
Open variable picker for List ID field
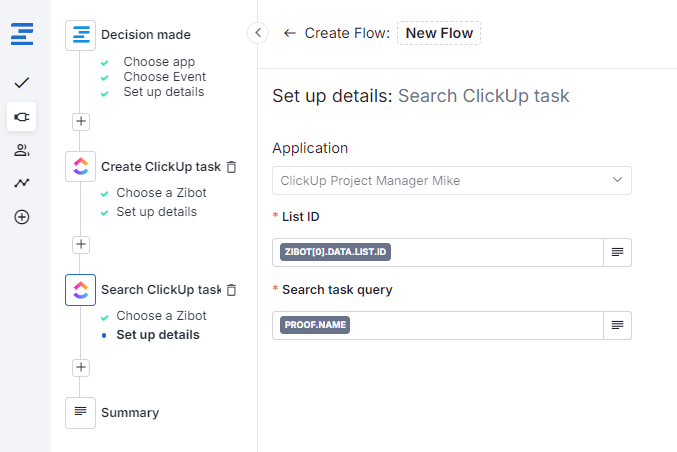click(x=617, y=253)
